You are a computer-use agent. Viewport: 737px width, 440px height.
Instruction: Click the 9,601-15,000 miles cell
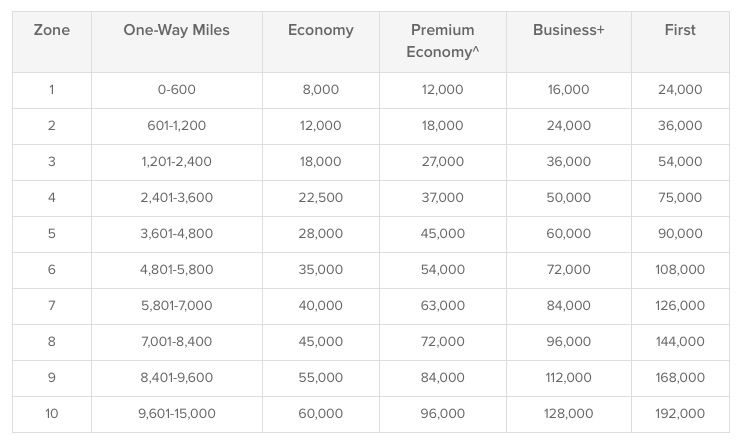(177, 414)
